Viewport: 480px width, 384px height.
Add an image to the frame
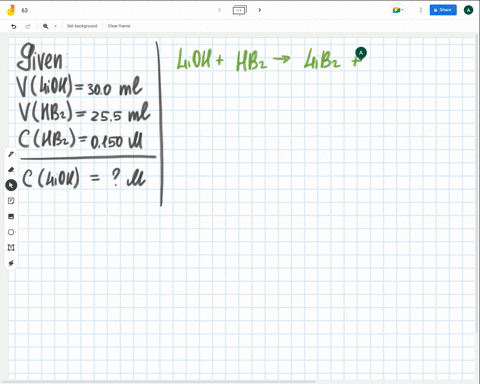click(11, 216)
